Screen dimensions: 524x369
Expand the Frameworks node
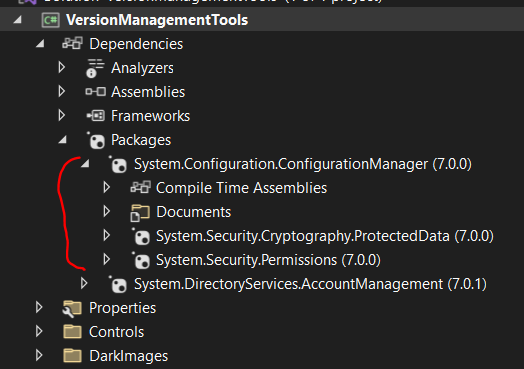(61, 115)
